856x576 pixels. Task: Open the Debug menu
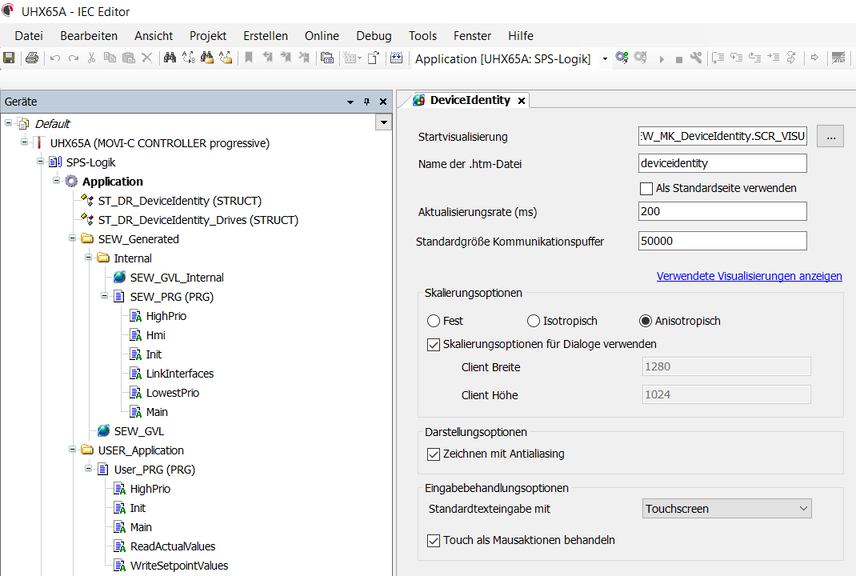[x=373, y=36]
